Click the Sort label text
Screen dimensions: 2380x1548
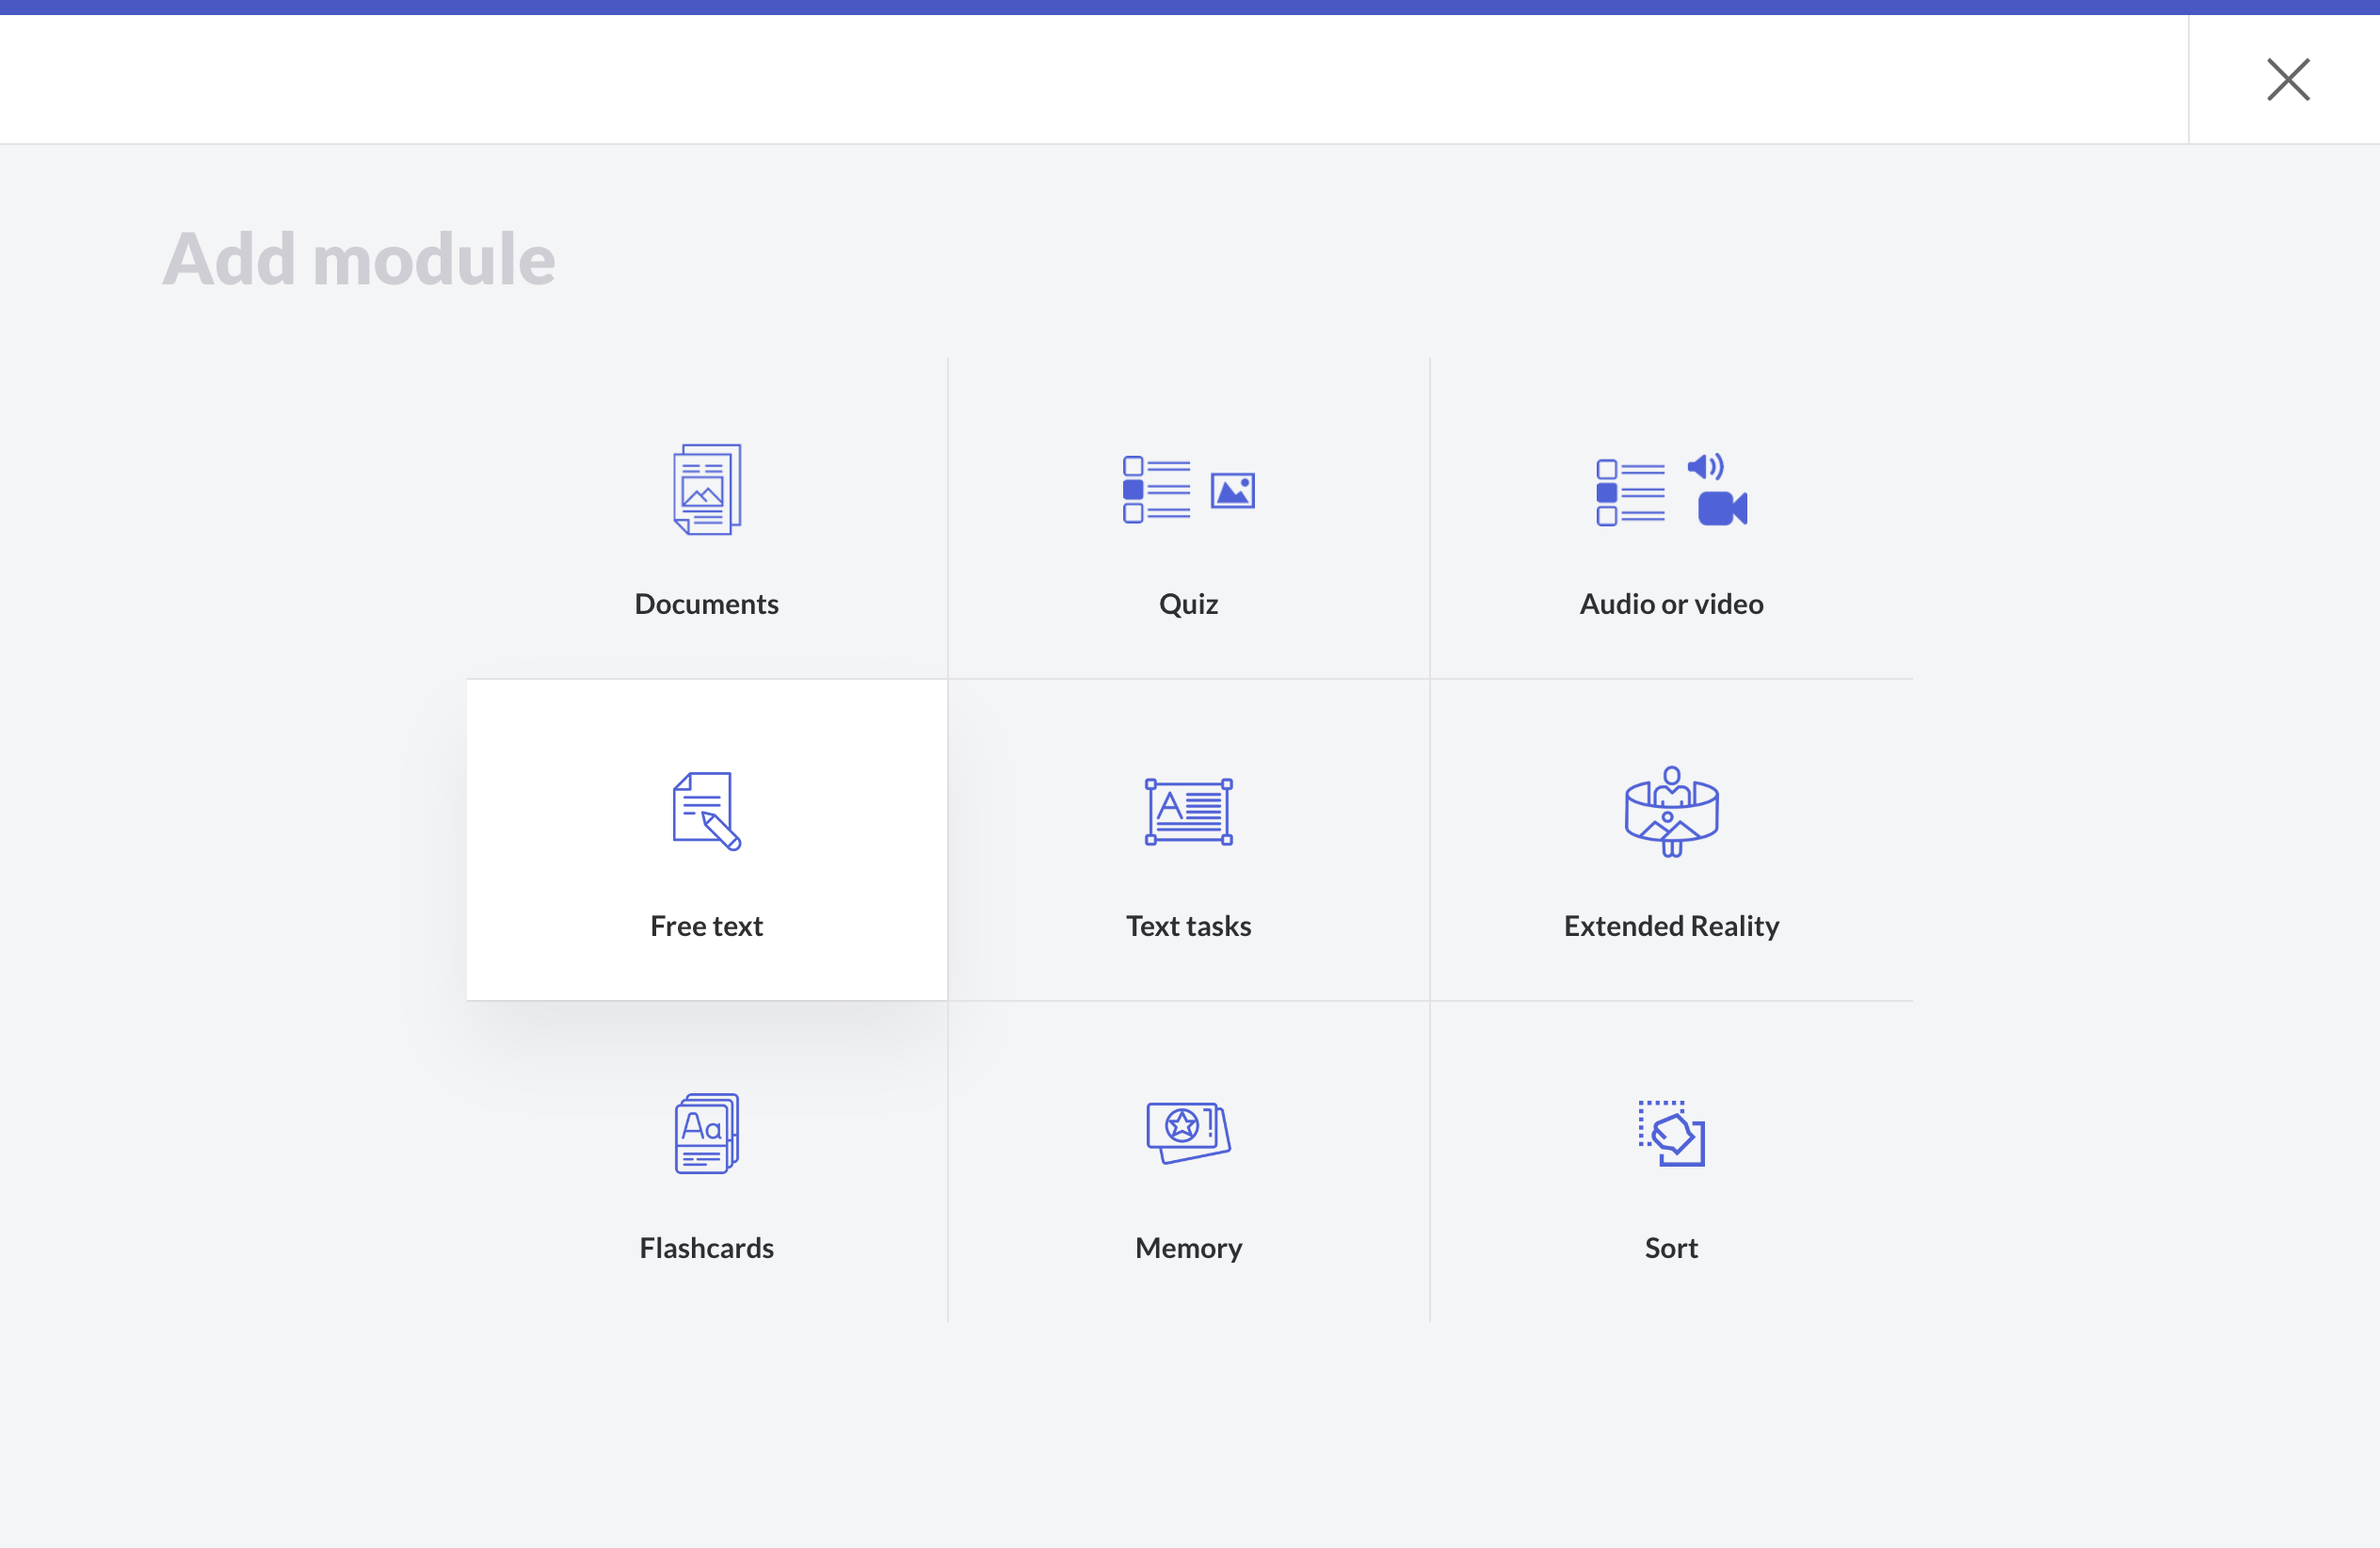click(x=1671, y=1248)
